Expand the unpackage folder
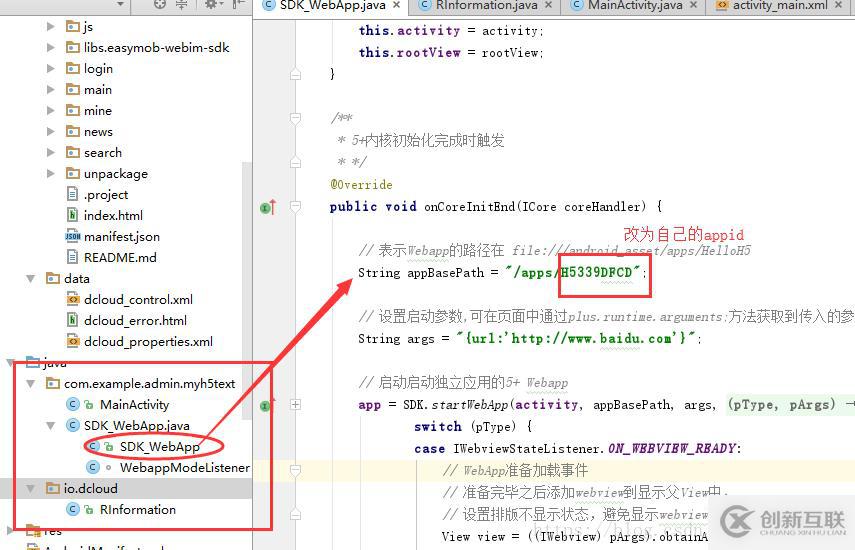This screenshot has width=855, height=550. point(51,173)
